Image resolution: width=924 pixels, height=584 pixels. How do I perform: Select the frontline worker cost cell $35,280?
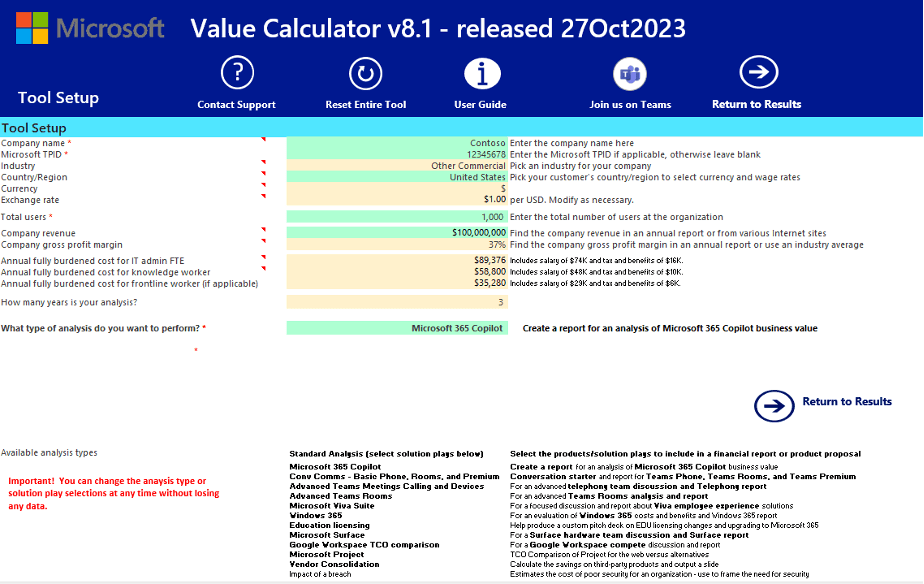(397, 283)
